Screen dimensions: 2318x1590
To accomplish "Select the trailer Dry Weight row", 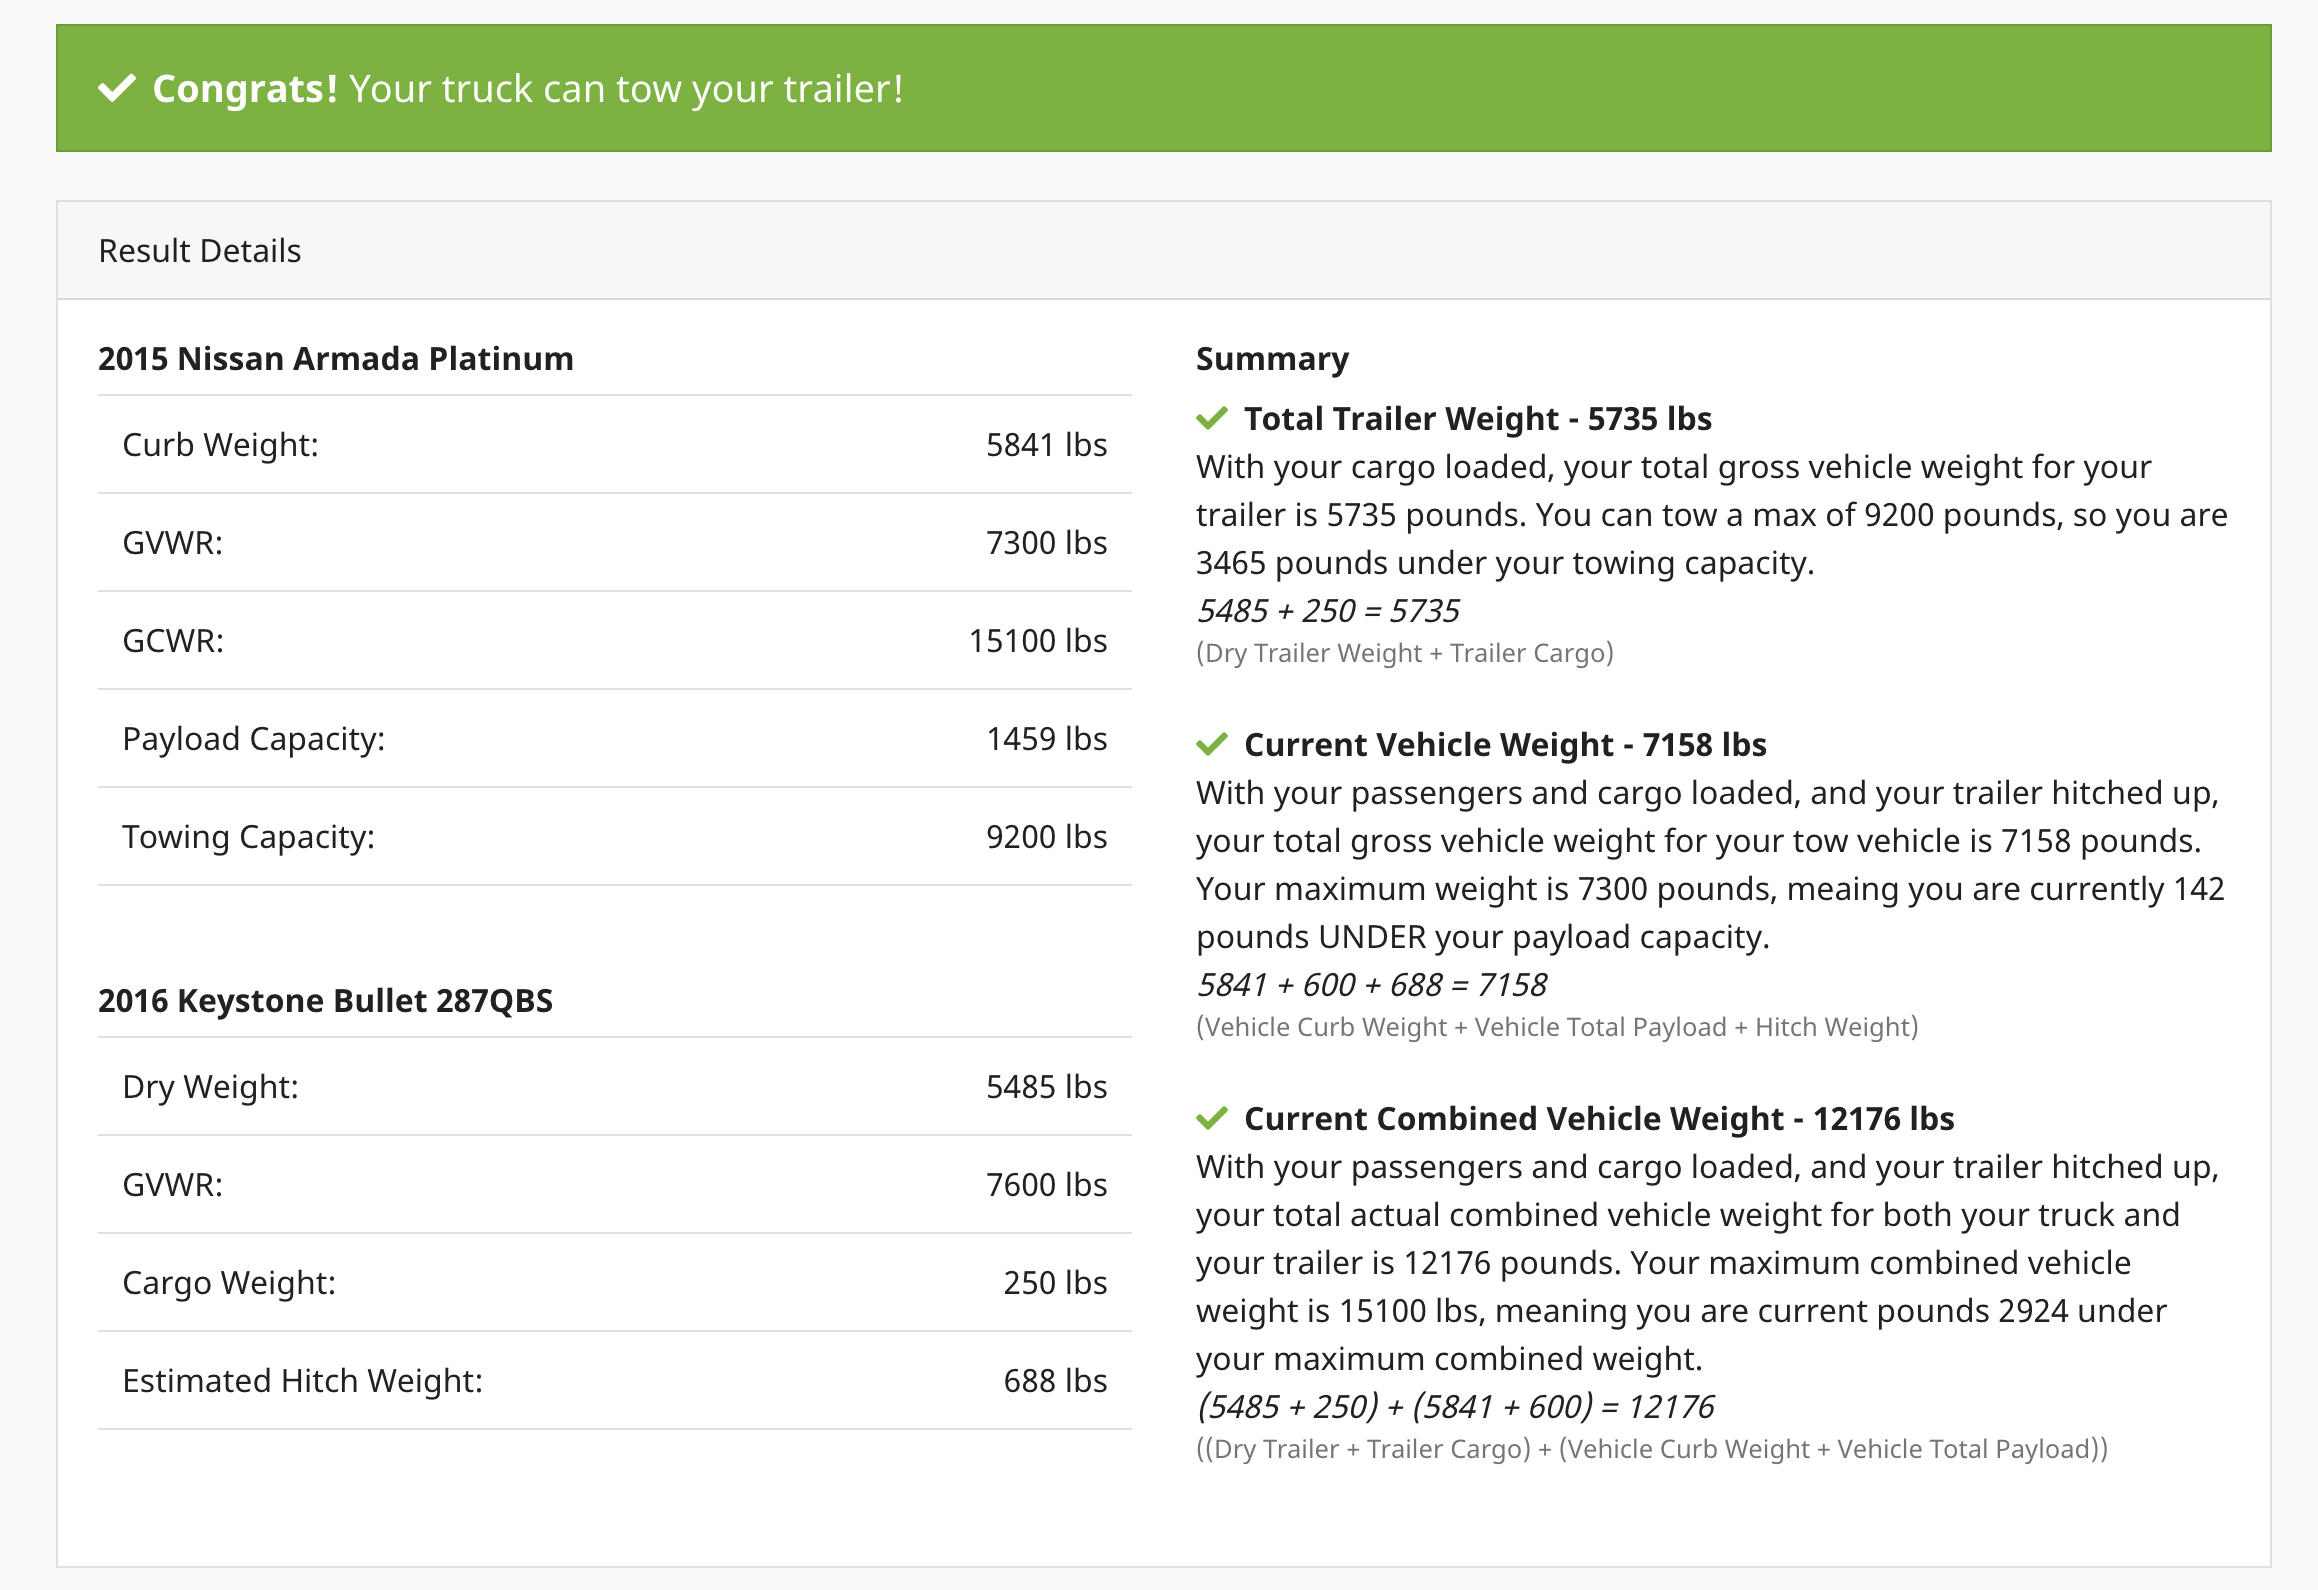I will (x=614, y=1087).
